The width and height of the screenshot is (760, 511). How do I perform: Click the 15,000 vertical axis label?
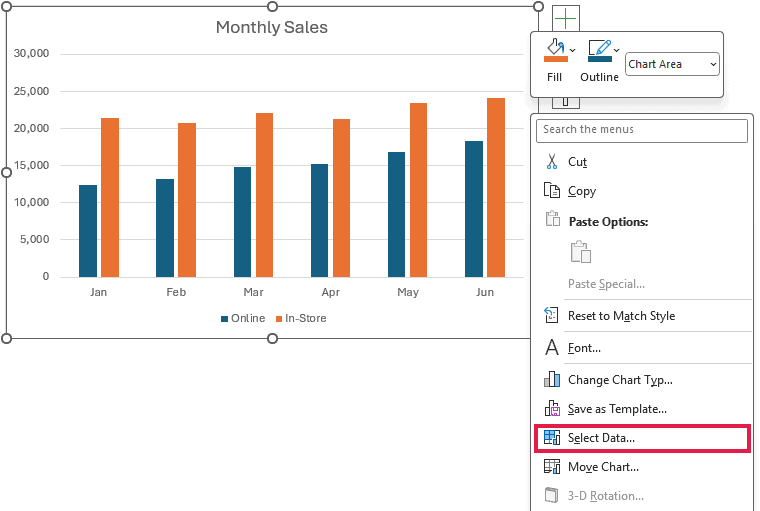click(x=32, y=165)
